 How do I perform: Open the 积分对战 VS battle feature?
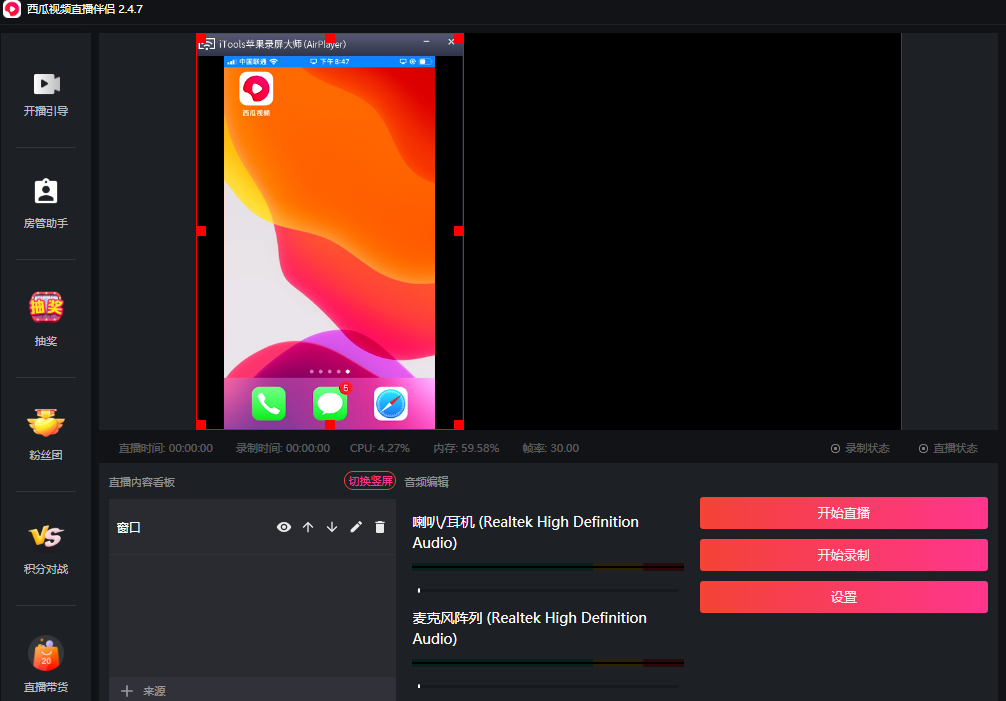pyautogui.click(x=46, y=550)
